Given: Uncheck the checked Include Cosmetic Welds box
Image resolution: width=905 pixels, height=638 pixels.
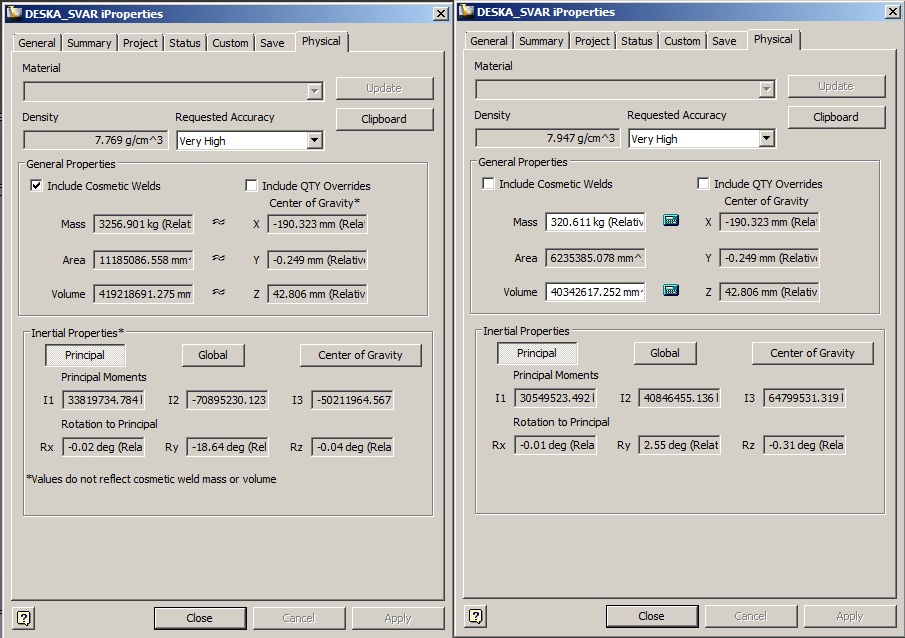Looking at the screenshot, I should coord(37,186).
